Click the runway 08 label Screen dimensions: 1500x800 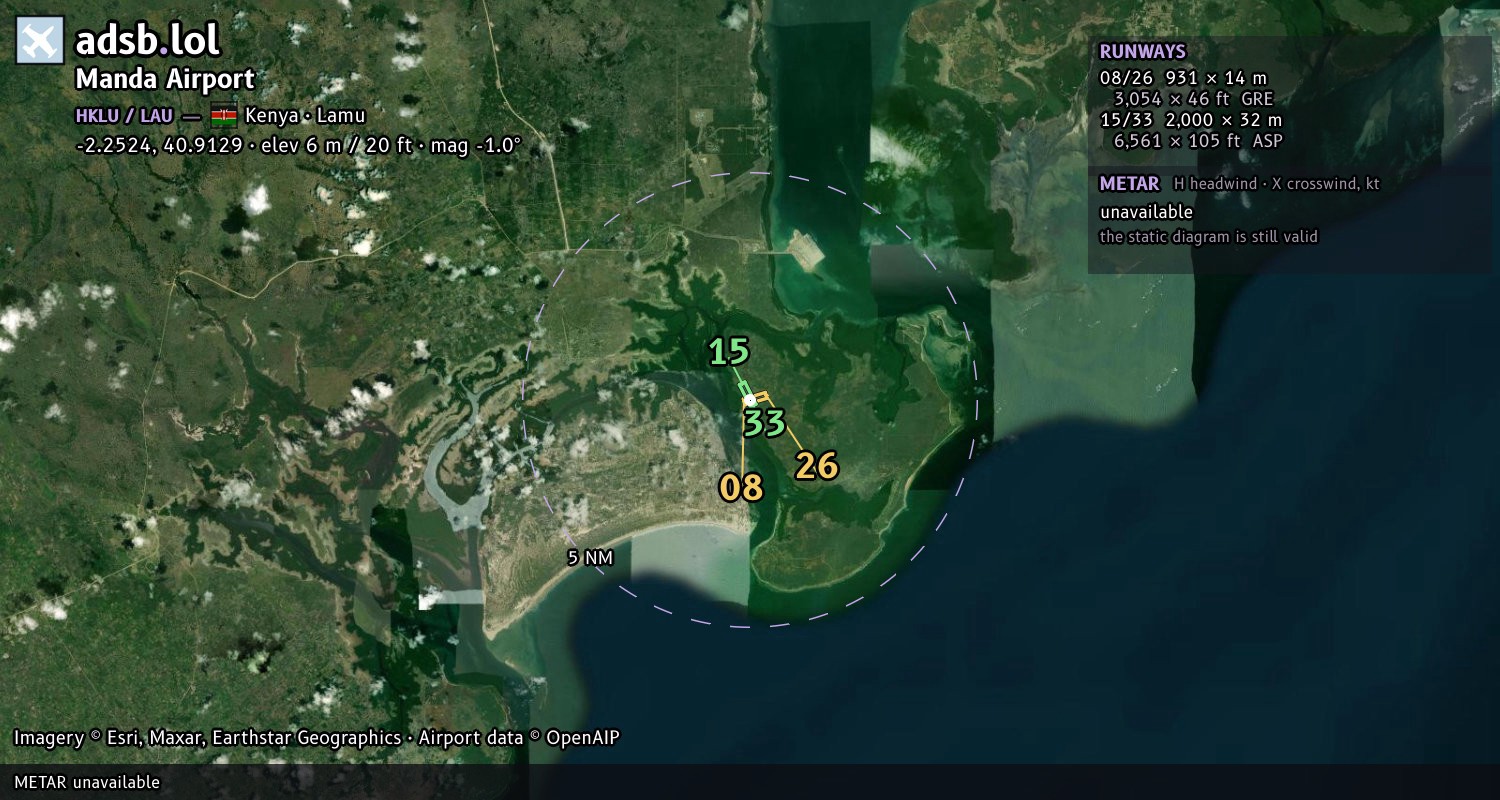(741, 488)
